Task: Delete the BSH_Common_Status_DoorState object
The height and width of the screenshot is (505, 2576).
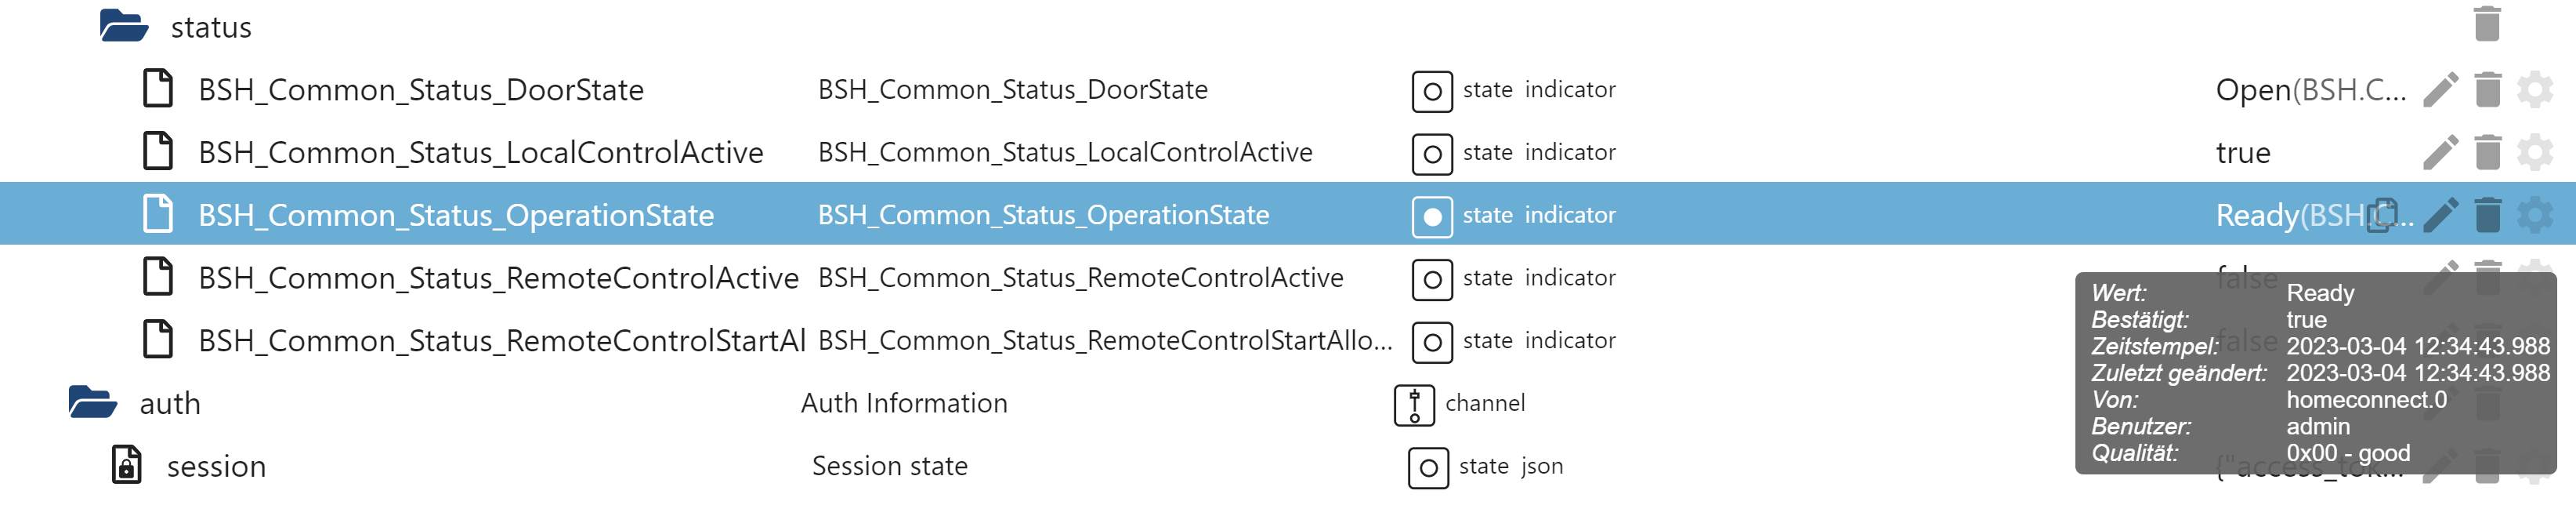Action: (2487, 90)
